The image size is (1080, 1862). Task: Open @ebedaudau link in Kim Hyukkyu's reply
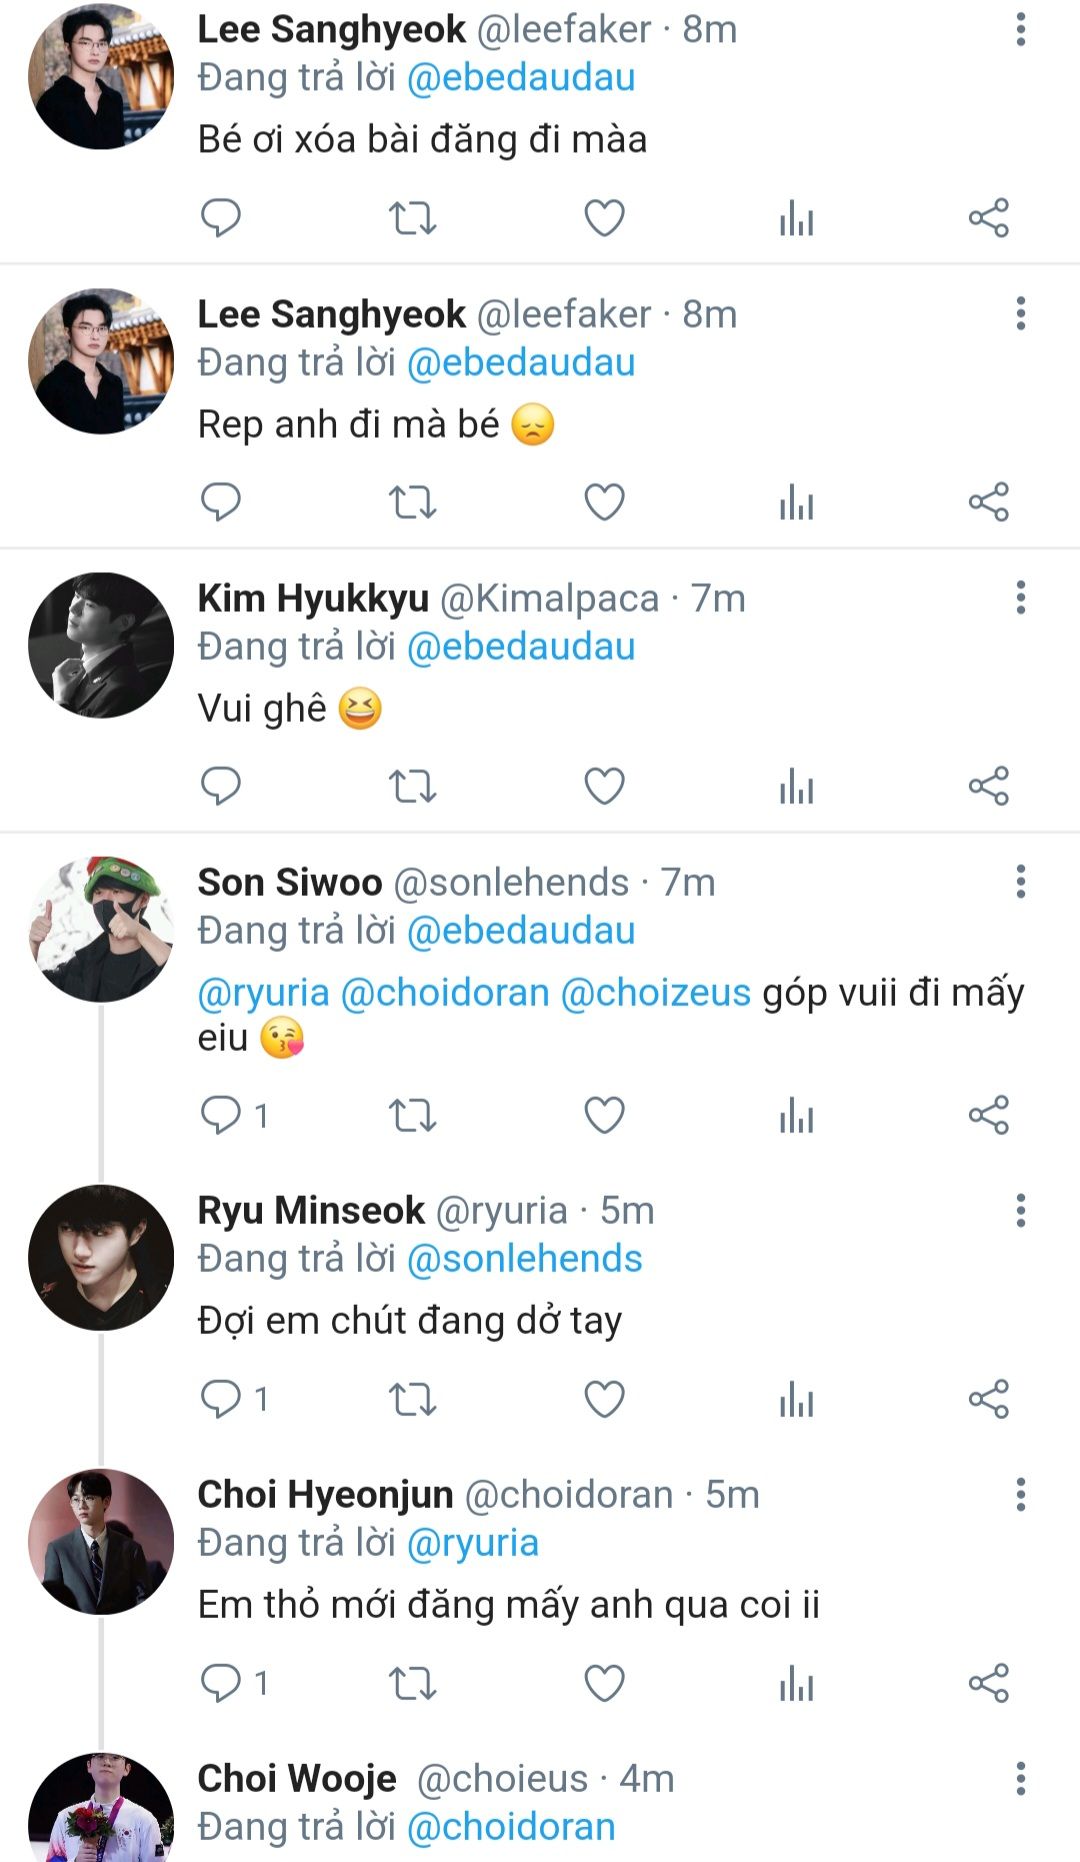click(521, 647)
